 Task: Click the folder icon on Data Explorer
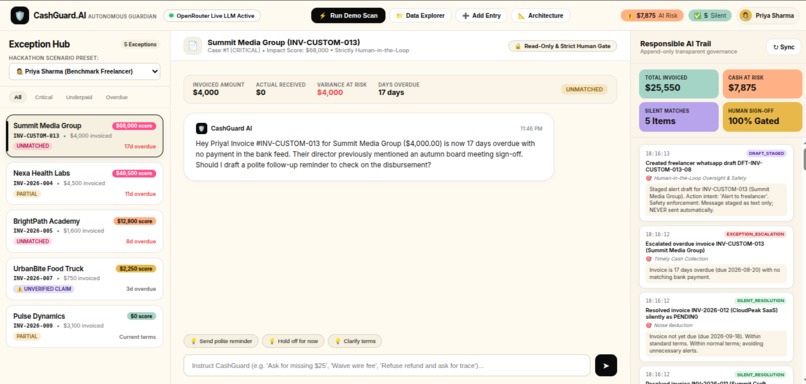pyautogui.click(x=399, y=16)
